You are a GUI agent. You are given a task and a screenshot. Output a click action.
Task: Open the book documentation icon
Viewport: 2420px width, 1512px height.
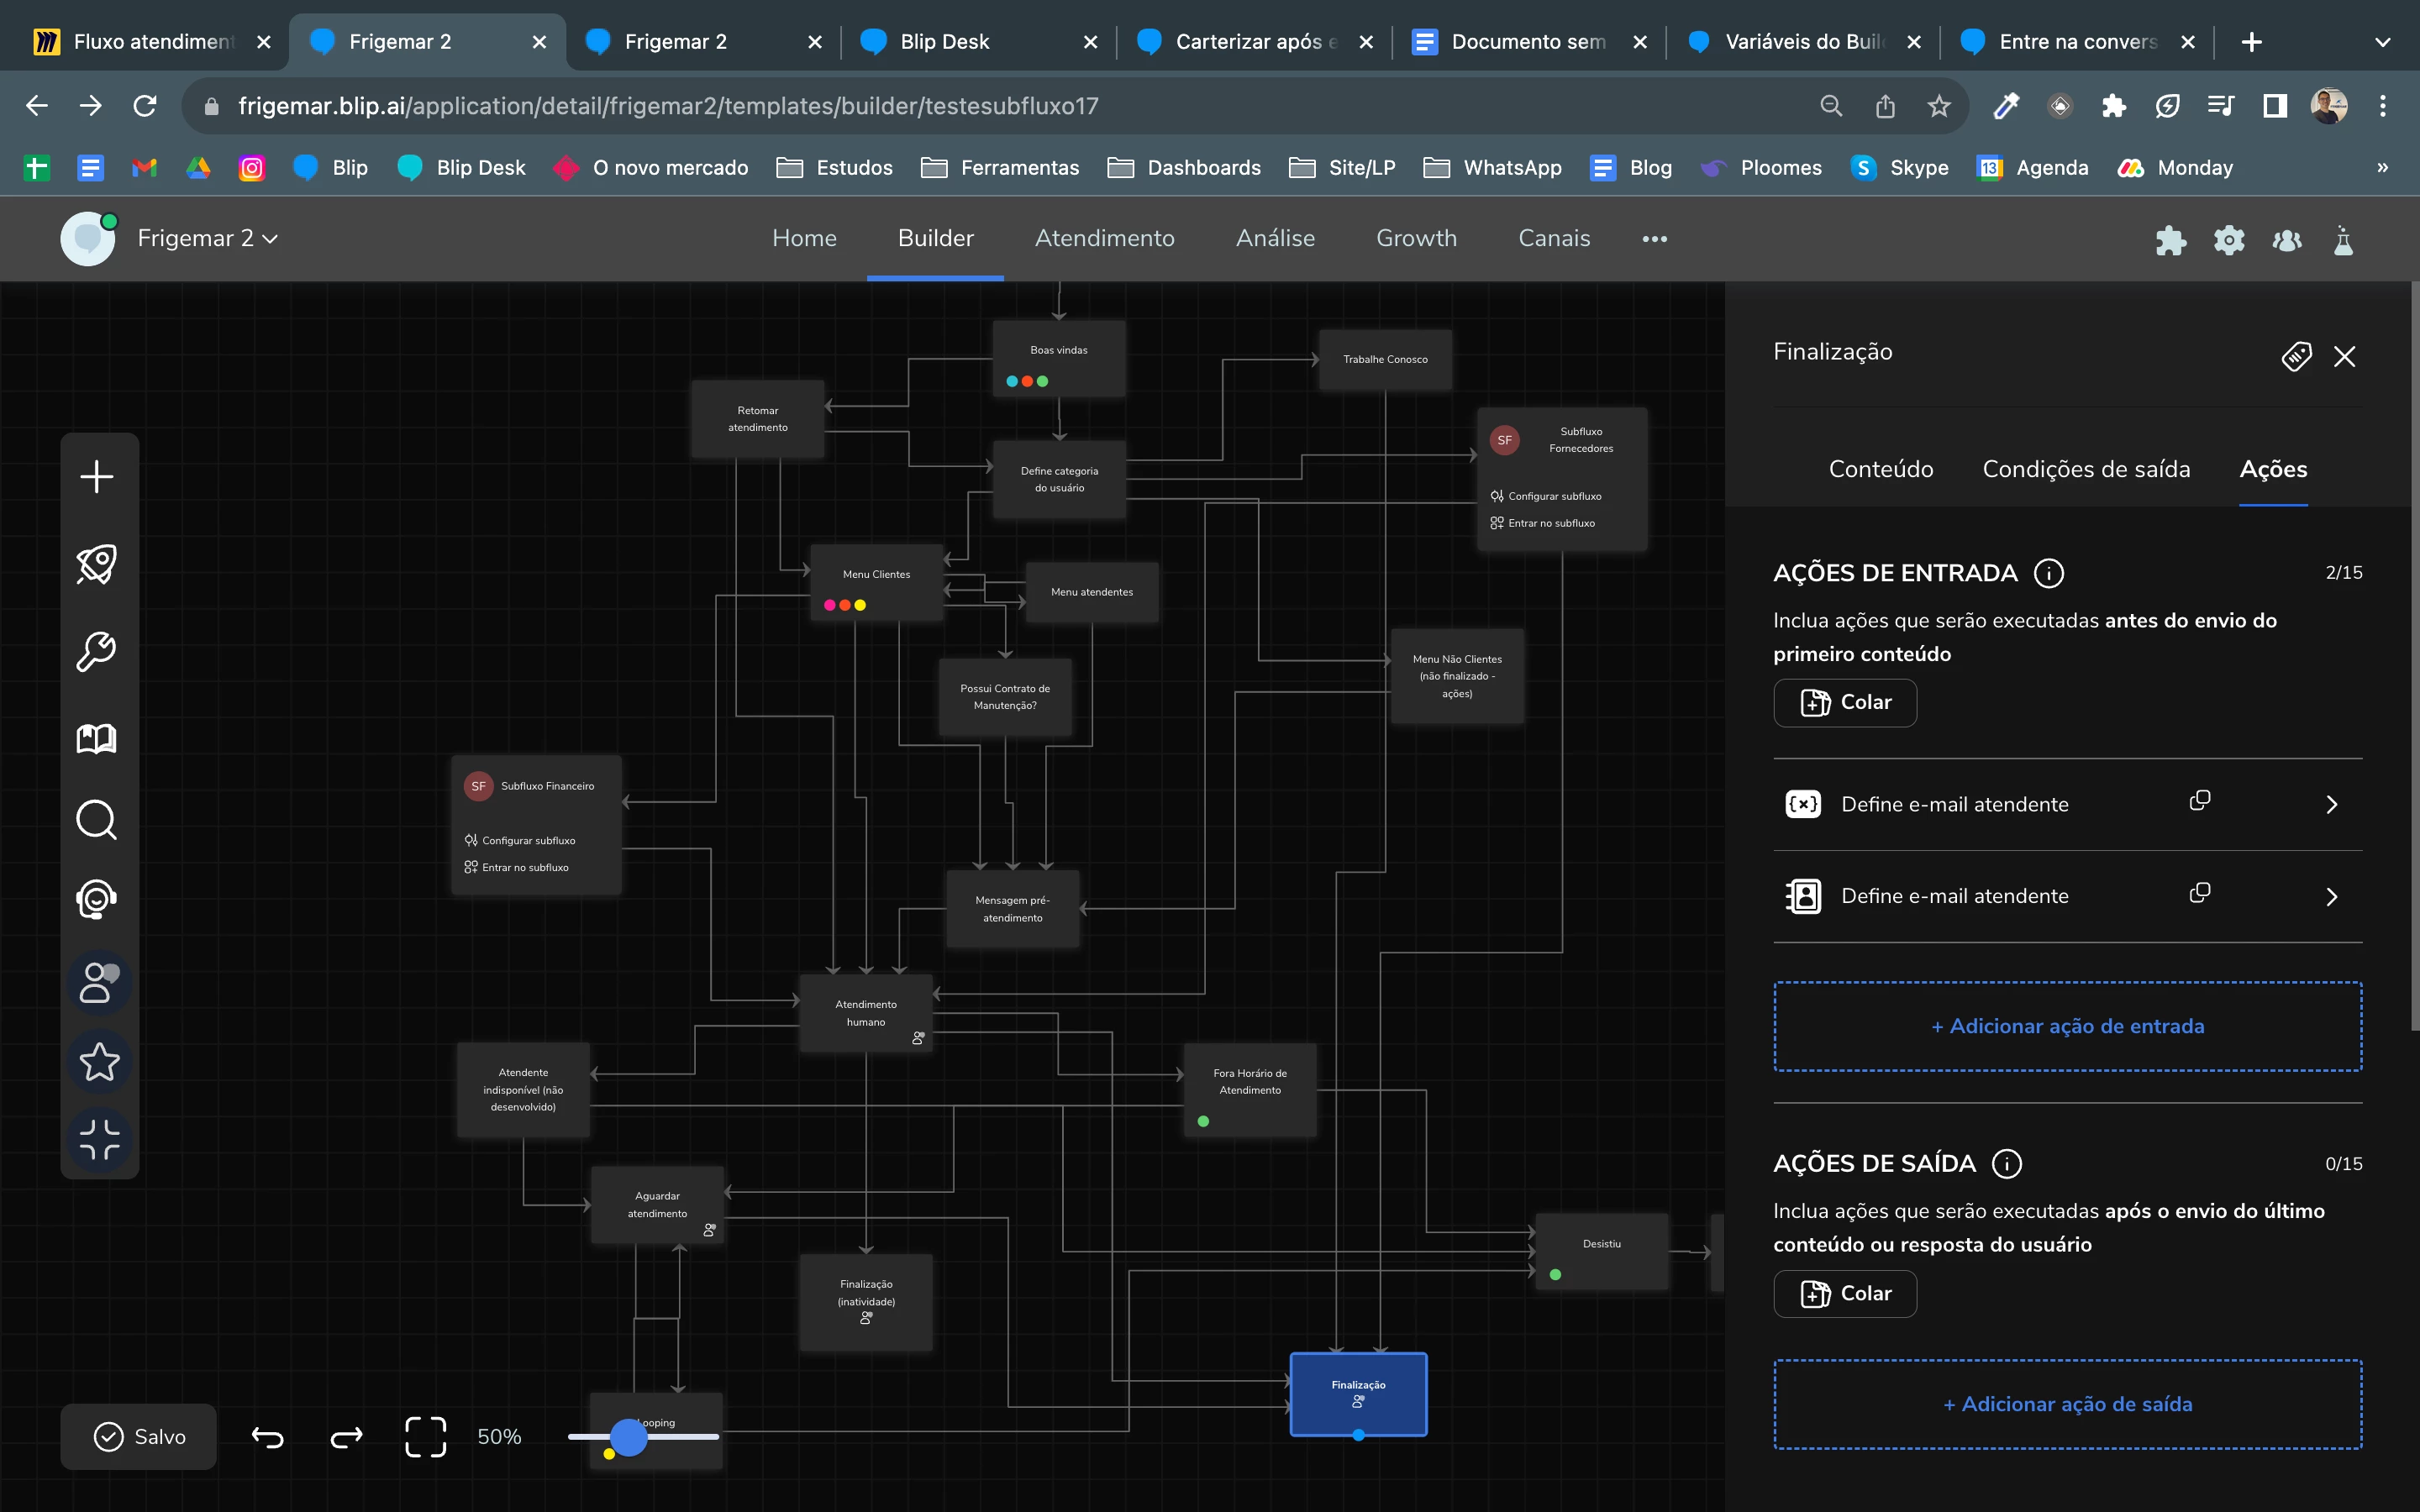tap(97, 739)
